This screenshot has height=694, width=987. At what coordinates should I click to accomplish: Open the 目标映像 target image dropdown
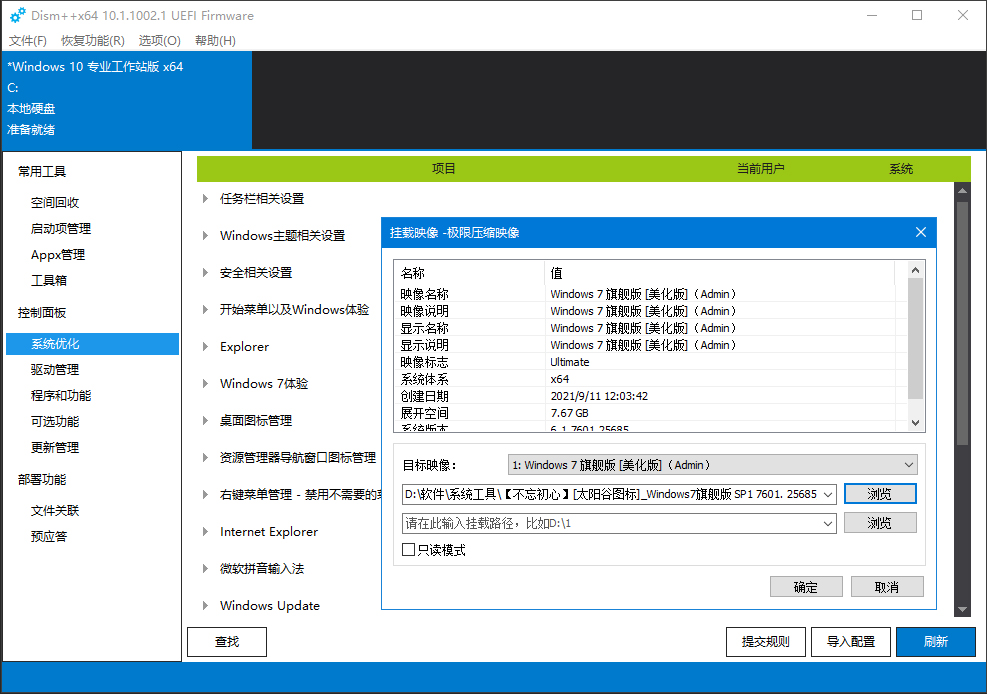pyautogui.click(x=906, y=464)
